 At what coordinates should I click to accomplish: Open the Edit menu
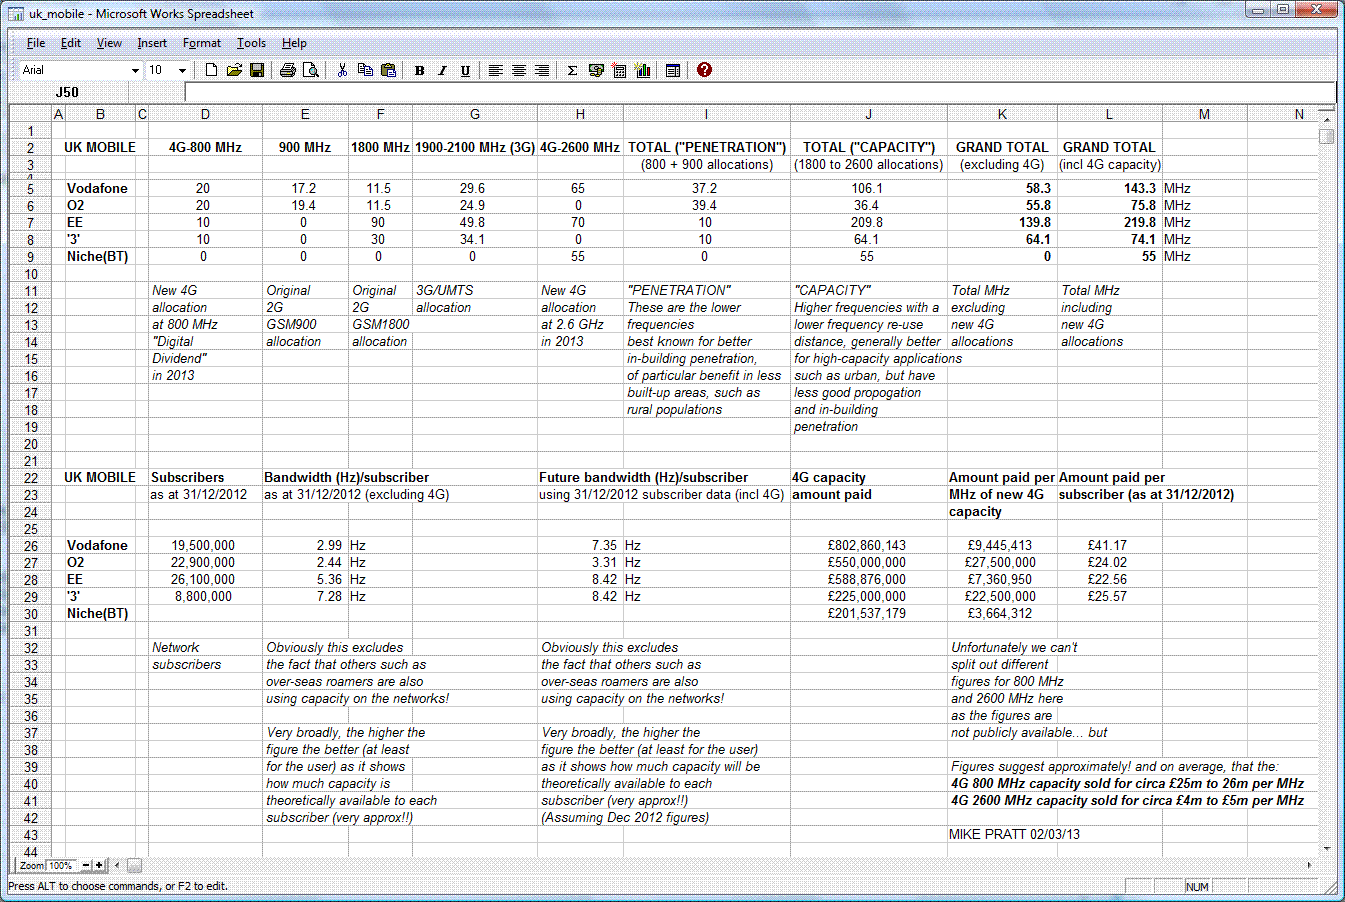pyautogui.click(x=71, y=43)
